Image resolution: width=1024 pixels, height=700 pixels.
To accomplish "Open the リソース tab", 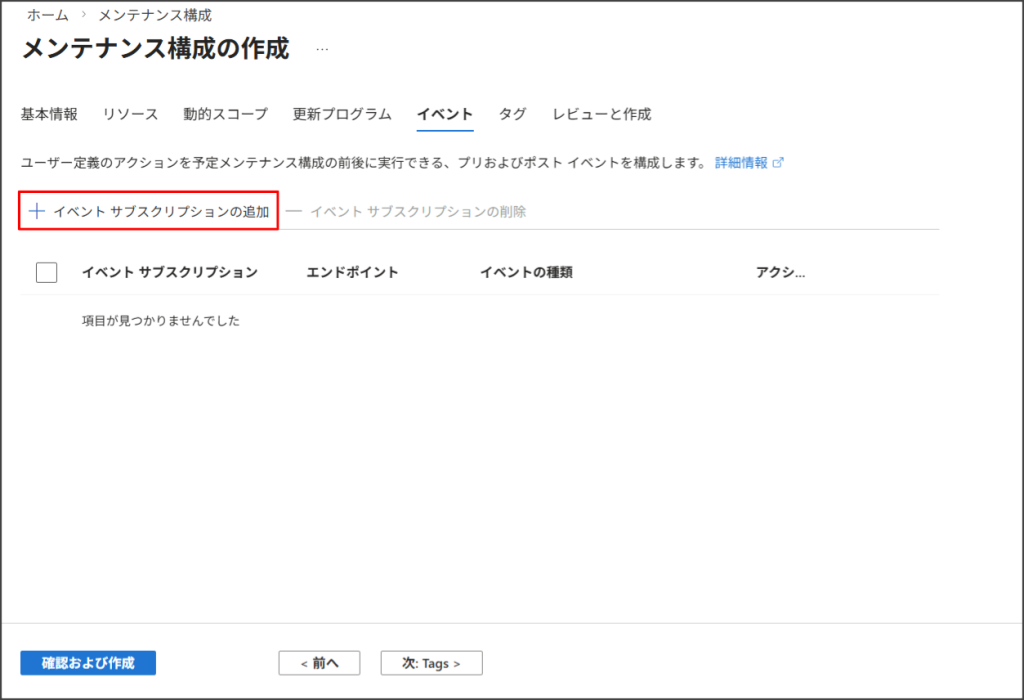I will point(130,114).
